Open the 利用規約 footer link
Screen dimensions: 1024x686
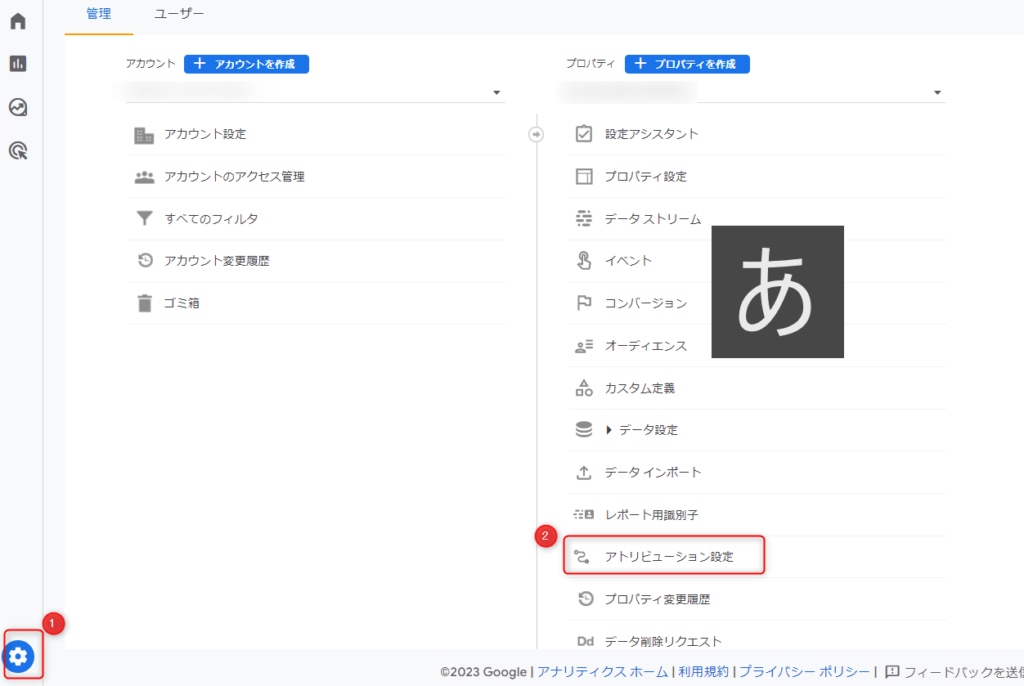(x=703, y=672)
